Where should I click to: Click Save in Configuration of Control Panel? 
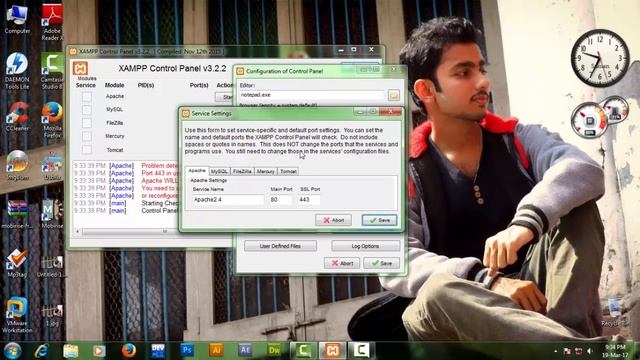tap(381, 263)
